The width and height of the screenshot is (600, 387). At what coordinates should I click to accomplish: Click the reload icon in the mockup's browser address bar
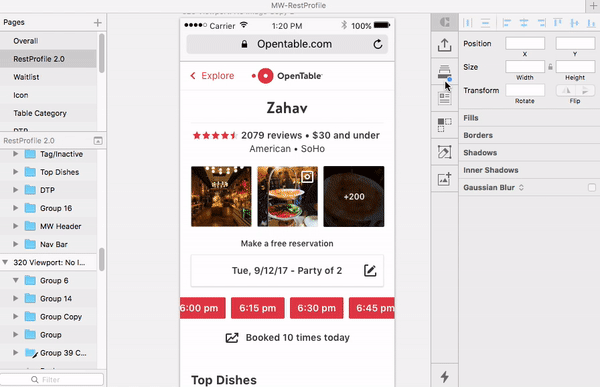(x=378, y=44)
